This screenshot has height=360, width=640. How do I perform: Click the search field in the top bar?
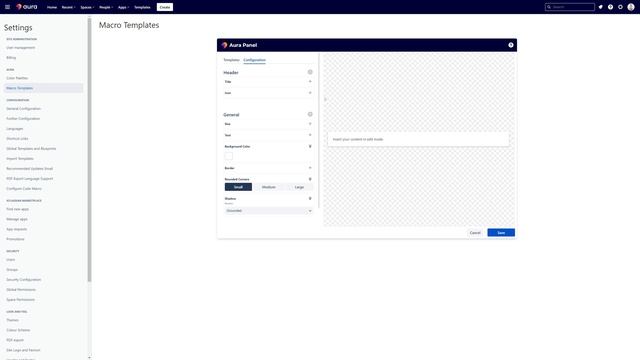tap(570, 7)
